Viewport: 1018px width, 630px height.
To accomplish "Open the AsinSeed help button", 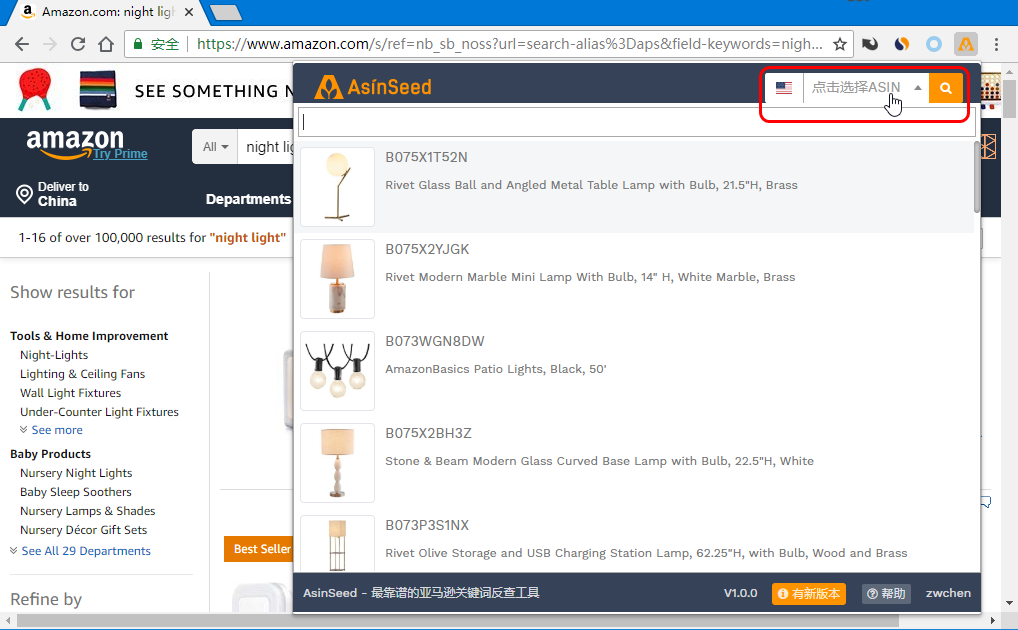I will point(886,594).
